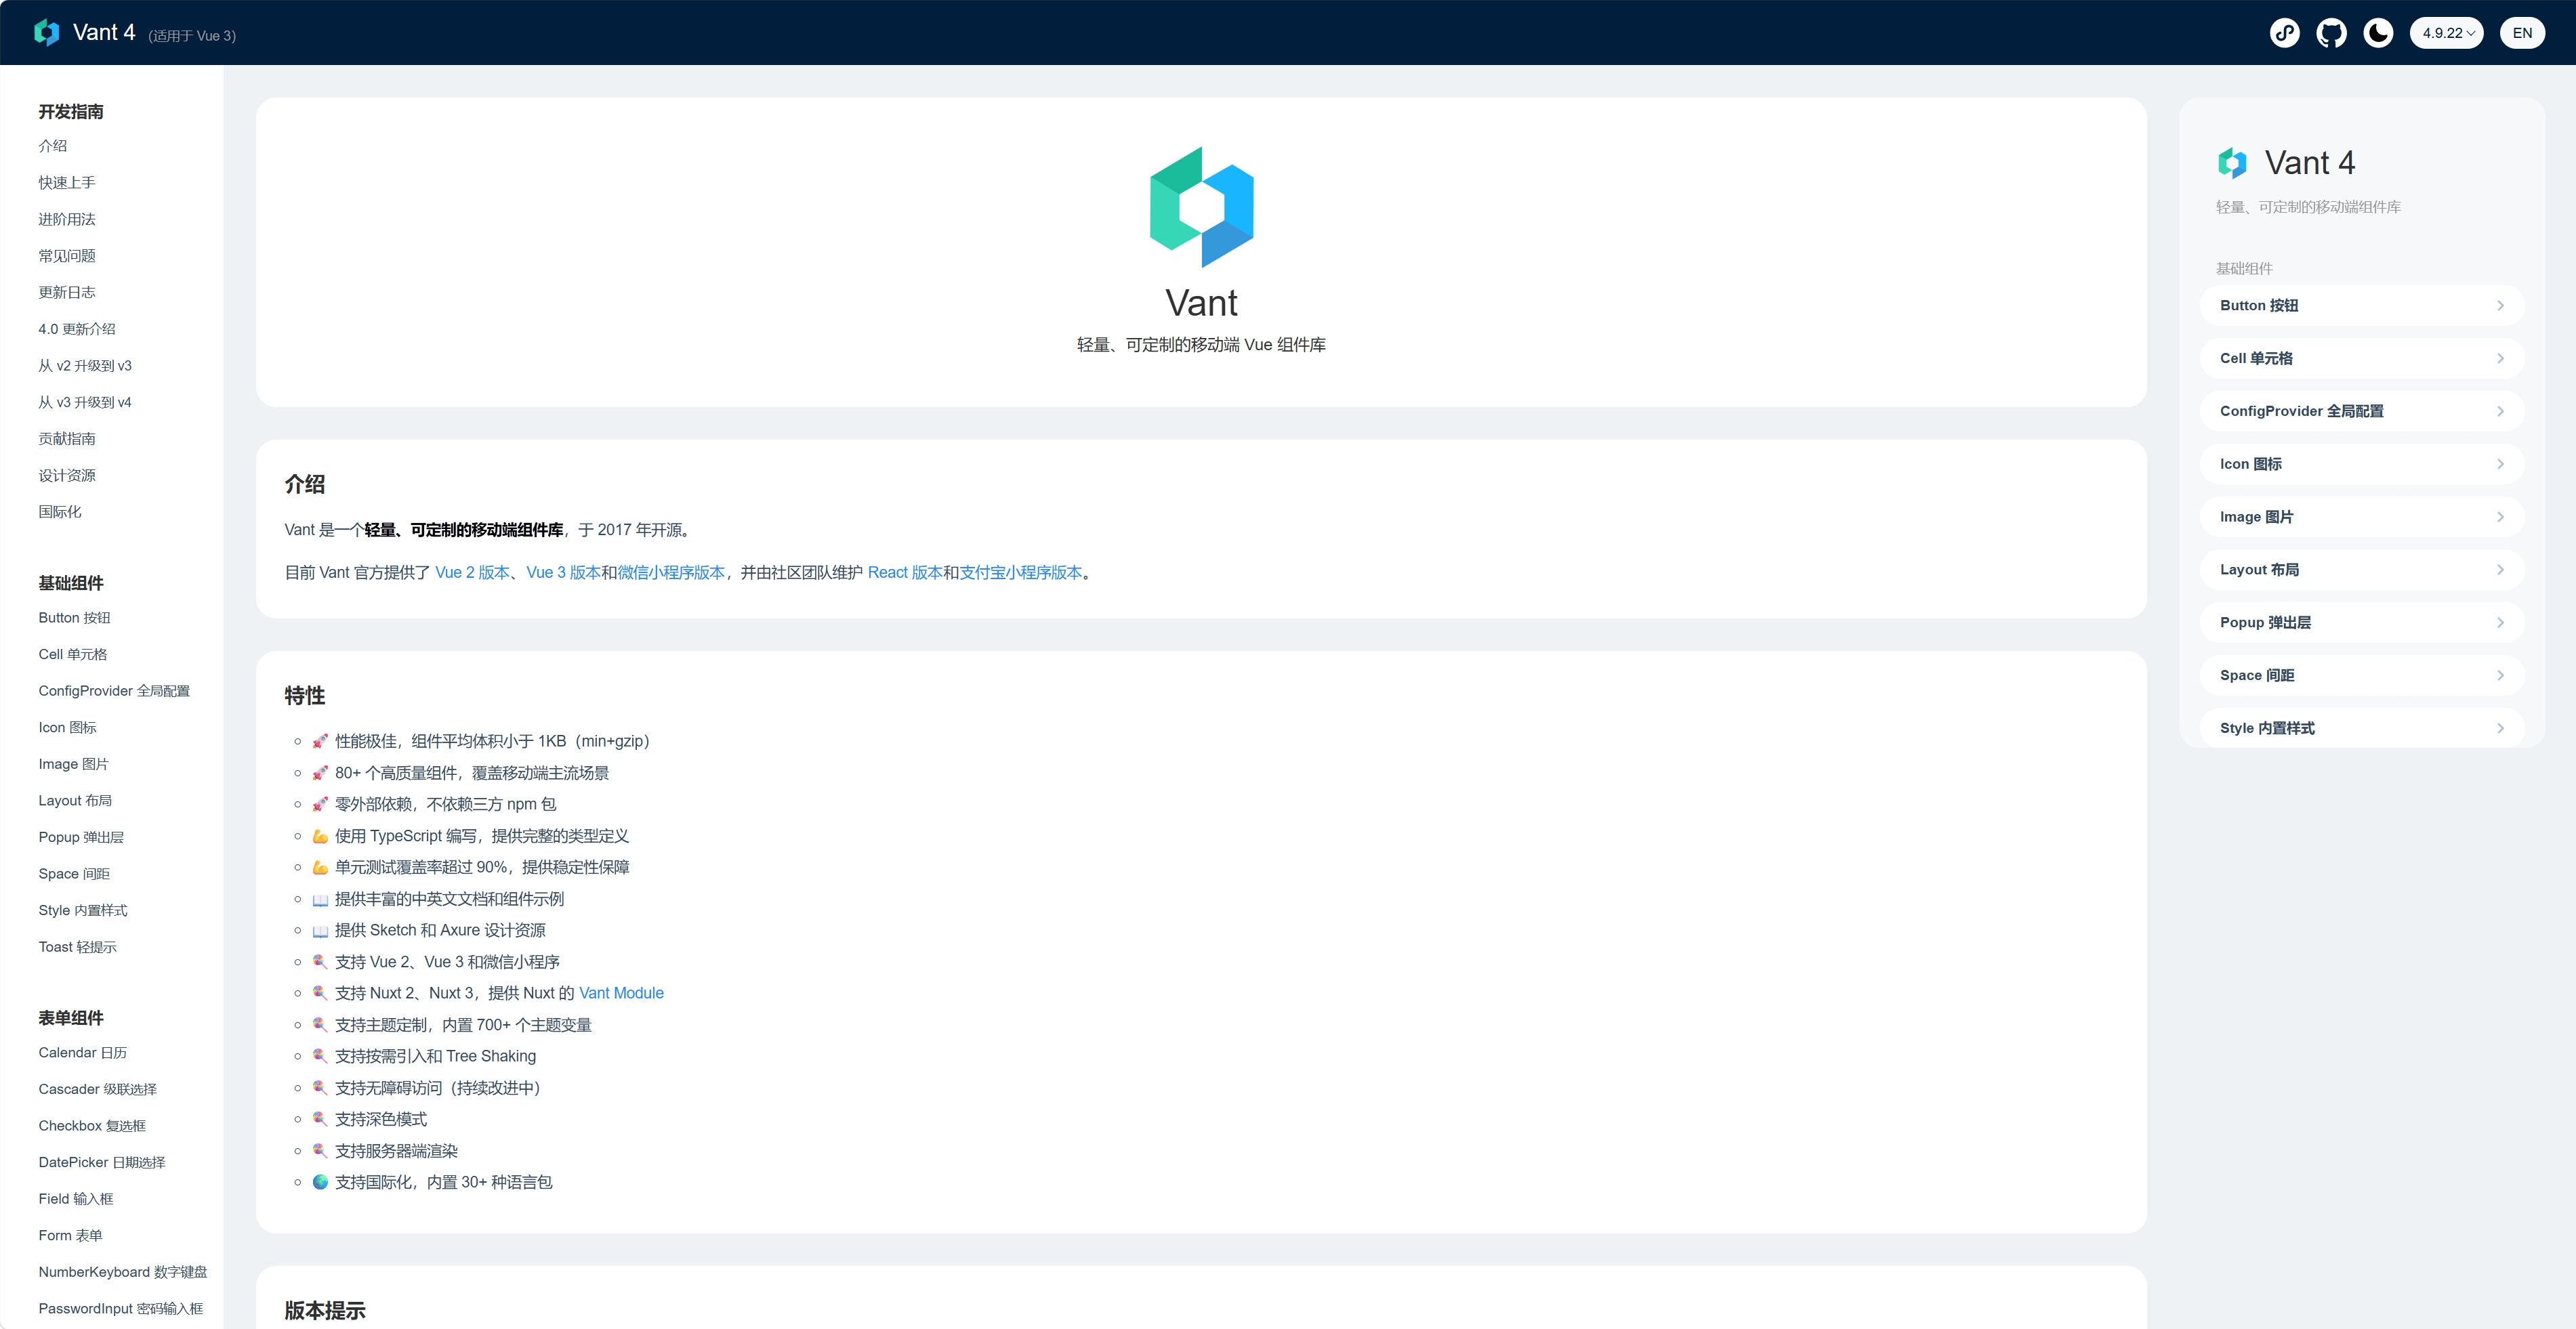Click the Vant logo in the header

tap(47, 33)
